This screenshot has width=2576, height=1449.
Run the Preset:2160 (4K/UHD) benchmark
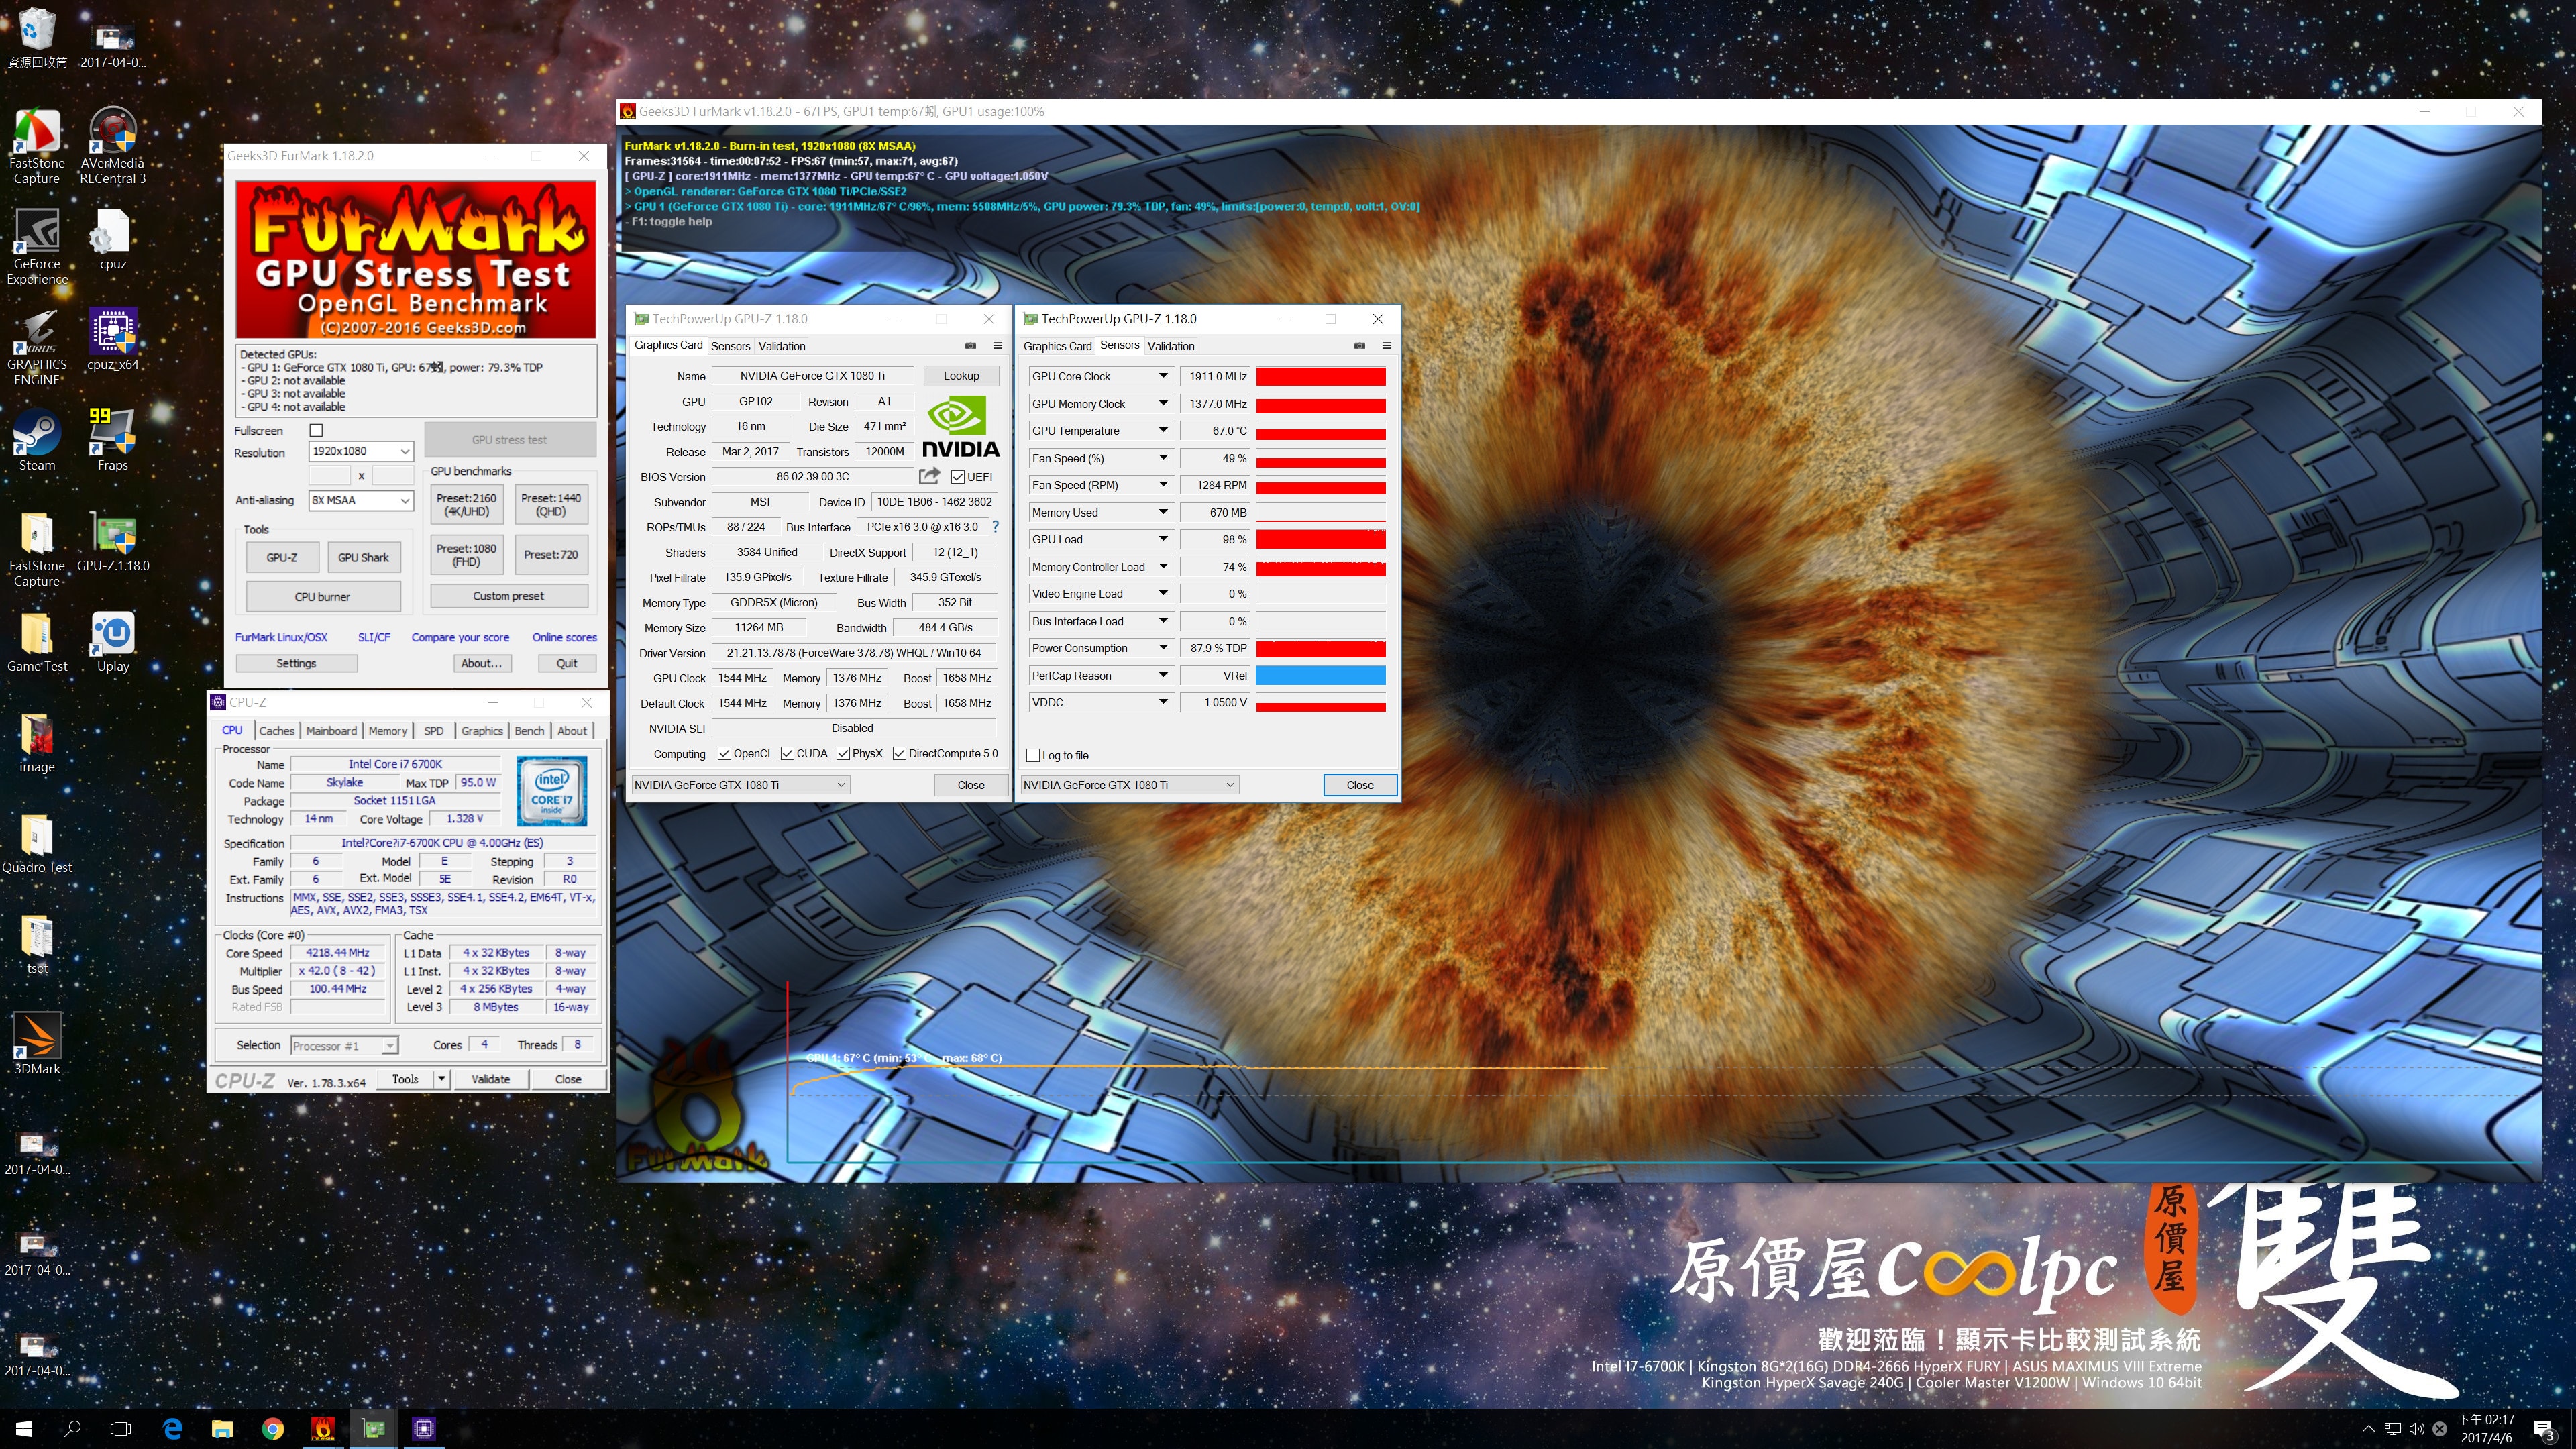click(466, 505)
